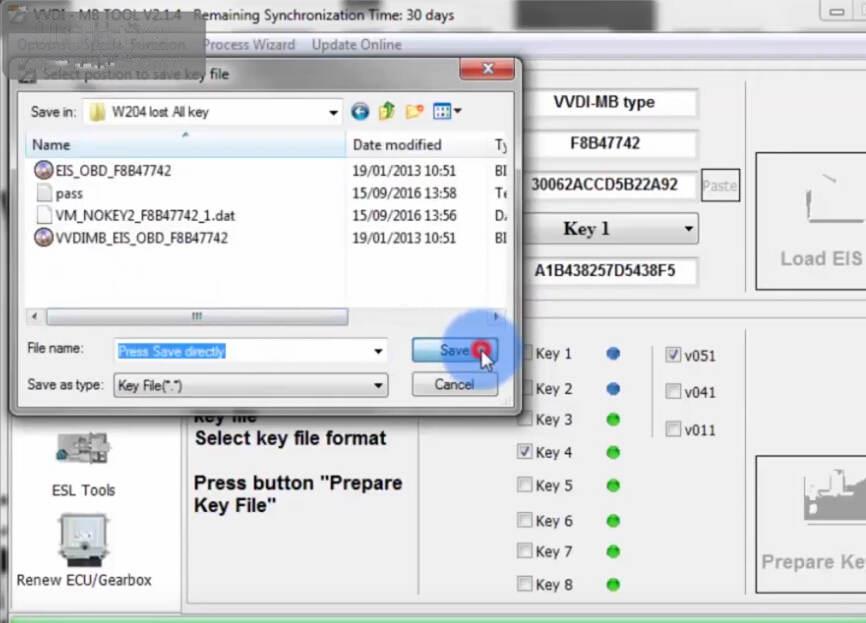Screen dimensions: 866x623
Task: Click the Paste button beside the password field
Action: coord(720,186)
